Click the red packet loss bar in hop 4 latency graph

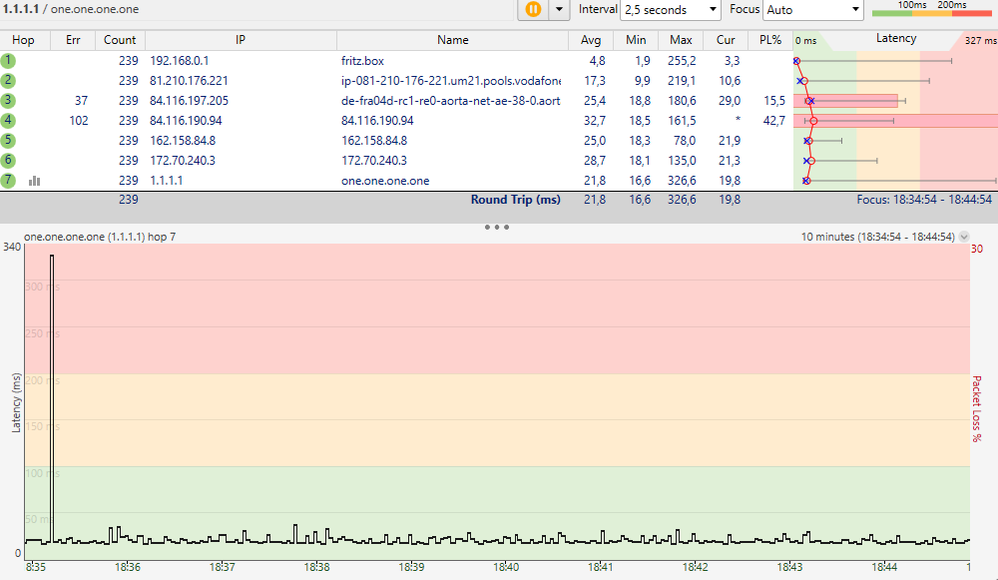[x=896, y=120]
